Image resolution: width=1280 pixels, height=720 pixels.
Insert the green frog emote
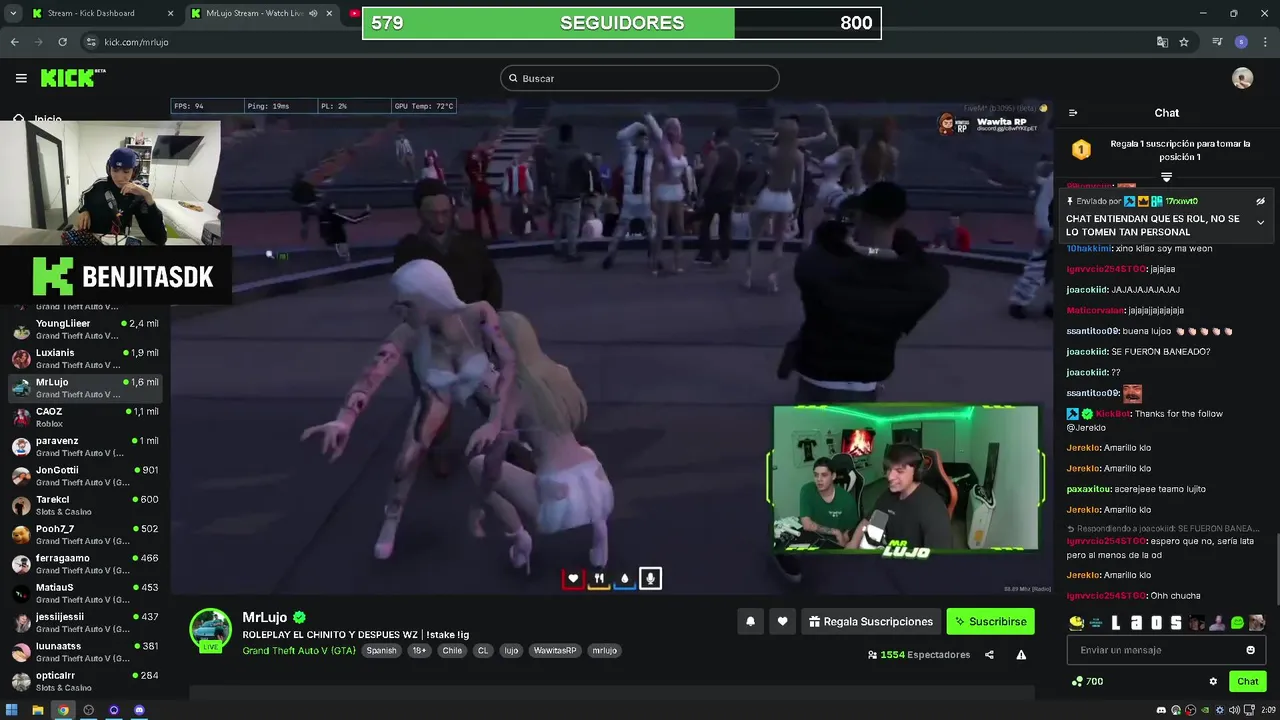coord(1237,623)
